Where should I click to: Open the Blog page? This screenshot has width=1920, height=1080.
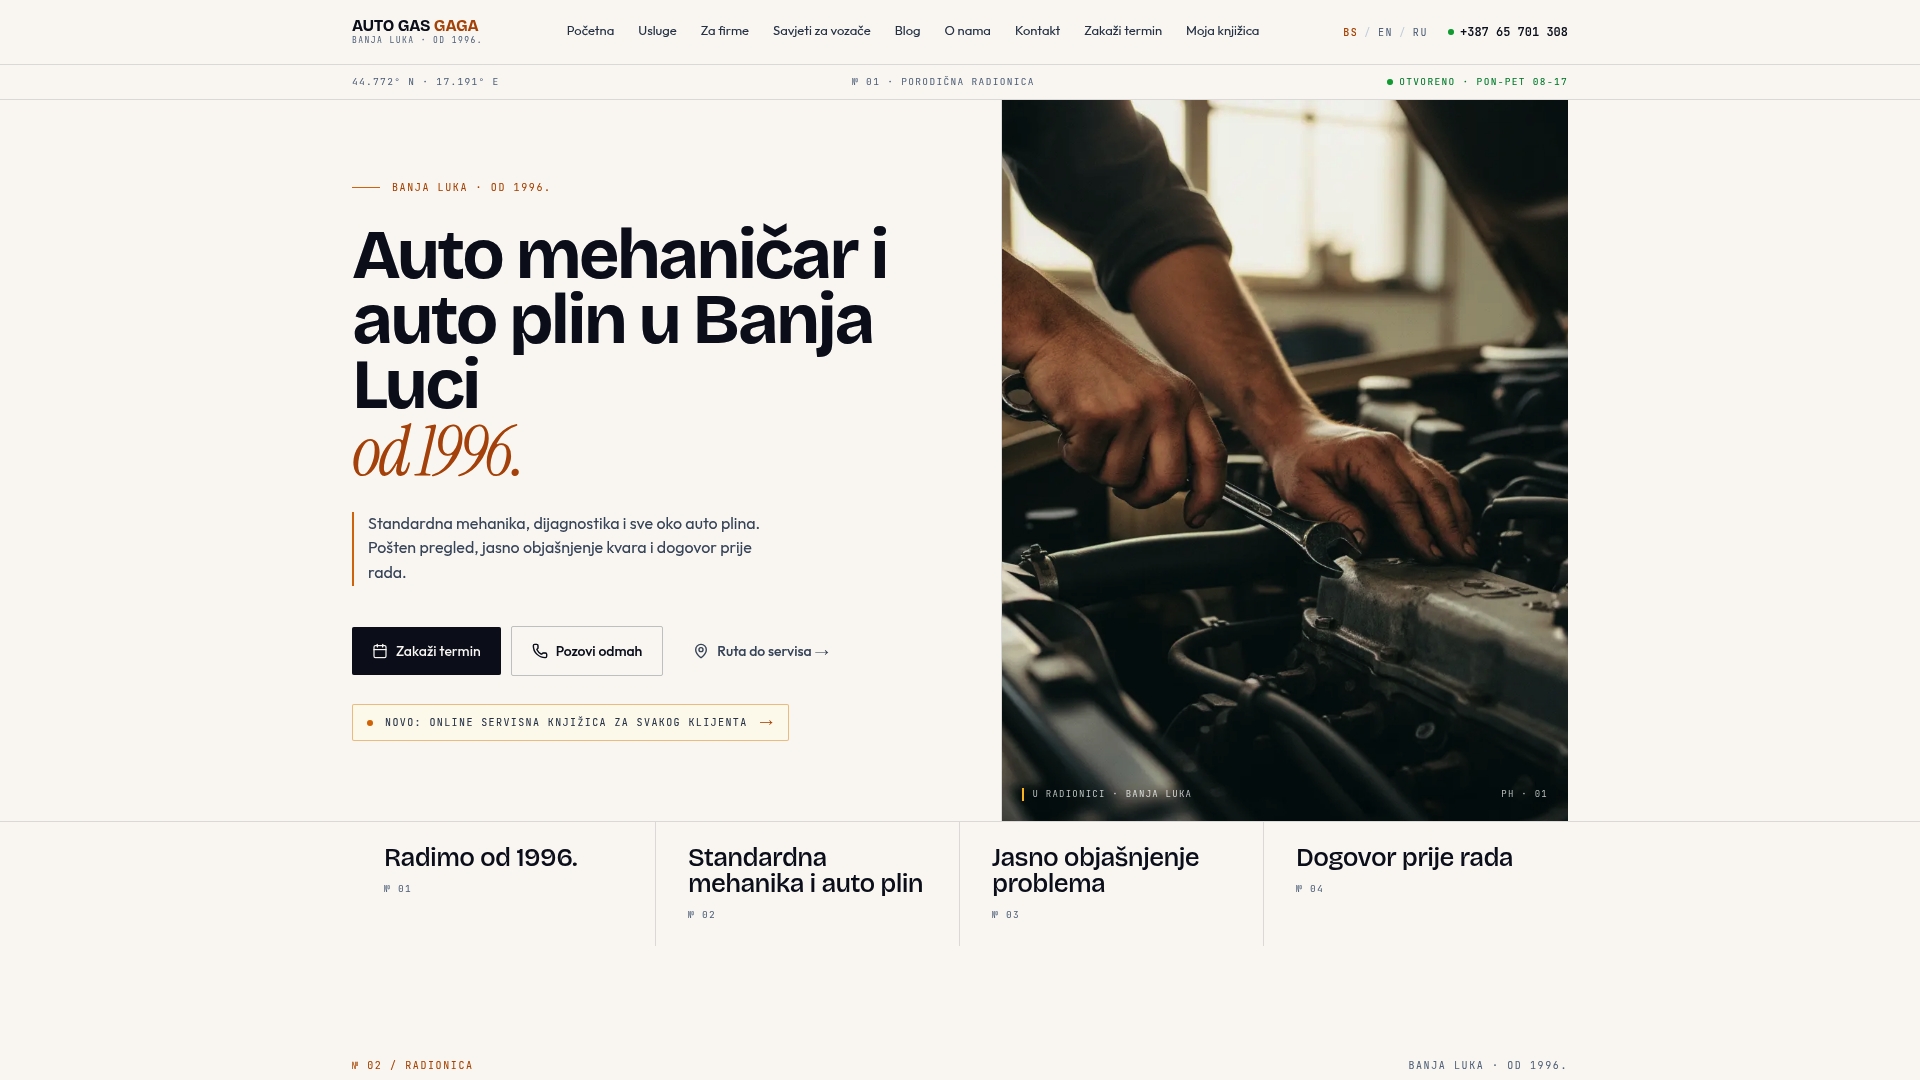(907, 31)
